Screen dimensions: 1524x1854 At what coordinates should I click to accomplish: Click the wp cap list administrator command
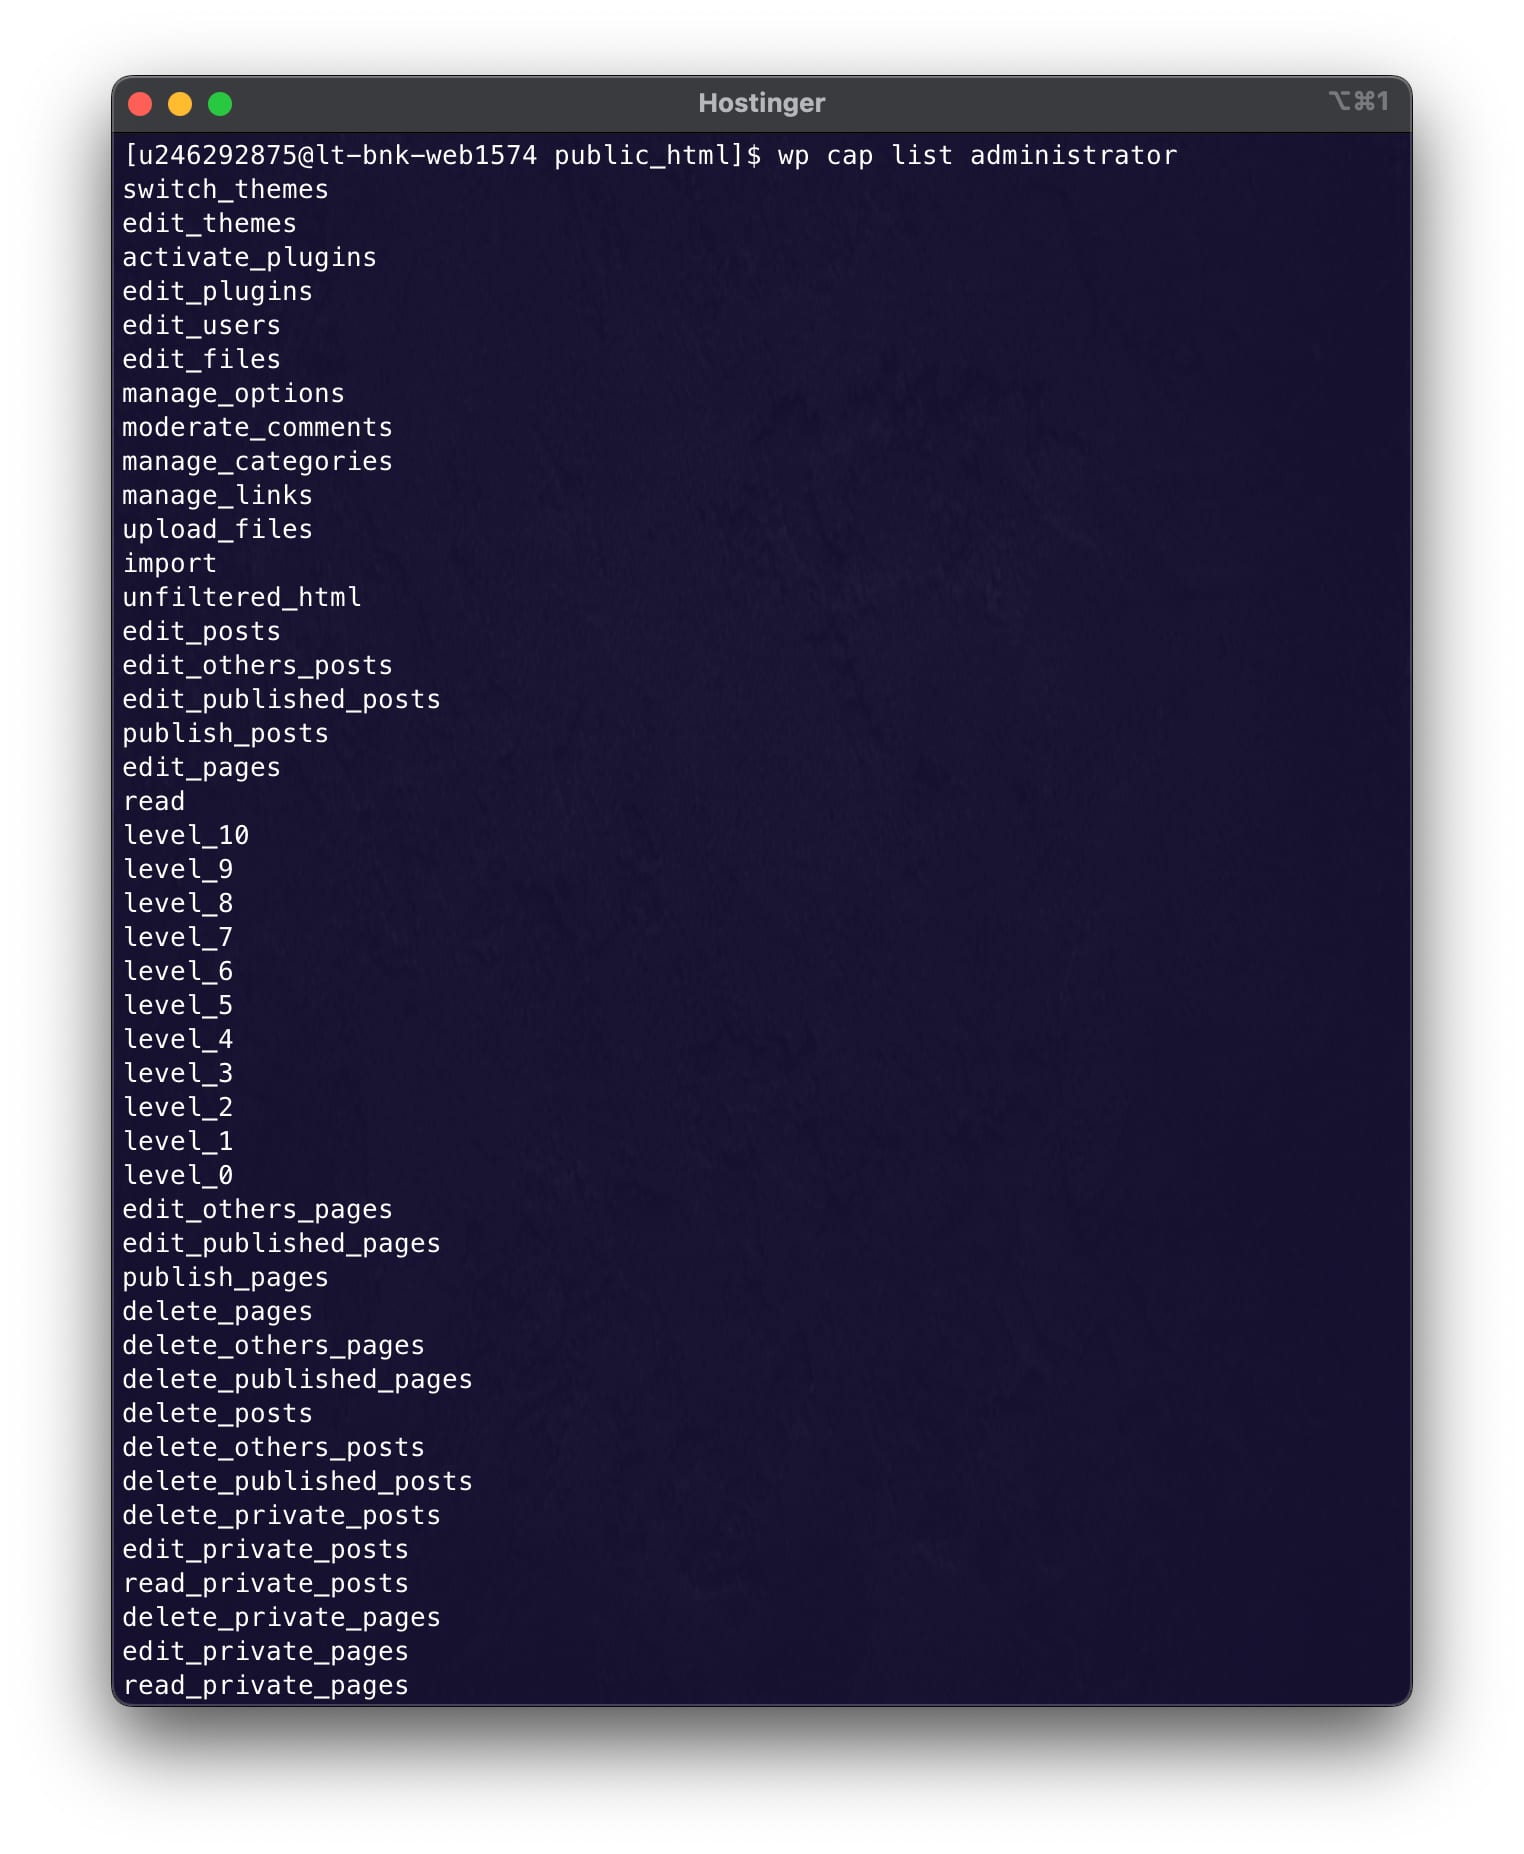pyautogui.click(x=977, y=156)
